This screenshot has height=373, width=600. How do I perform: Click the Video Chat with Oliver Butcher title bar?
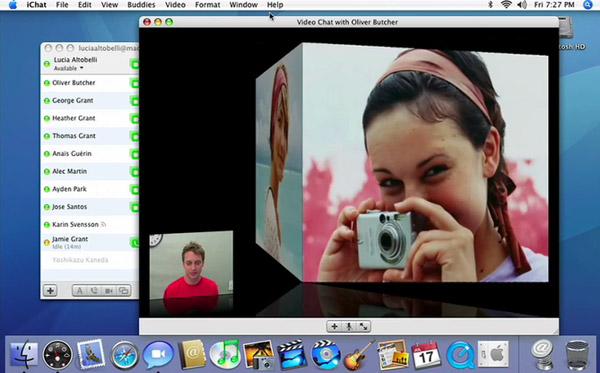coord(348,22)
